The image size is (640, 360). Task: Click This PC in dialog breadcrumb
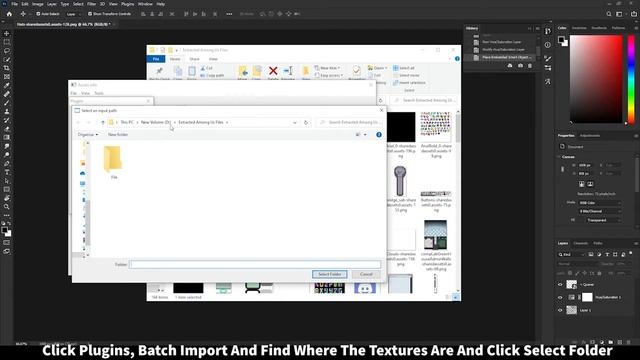click(x=127, y=122)
